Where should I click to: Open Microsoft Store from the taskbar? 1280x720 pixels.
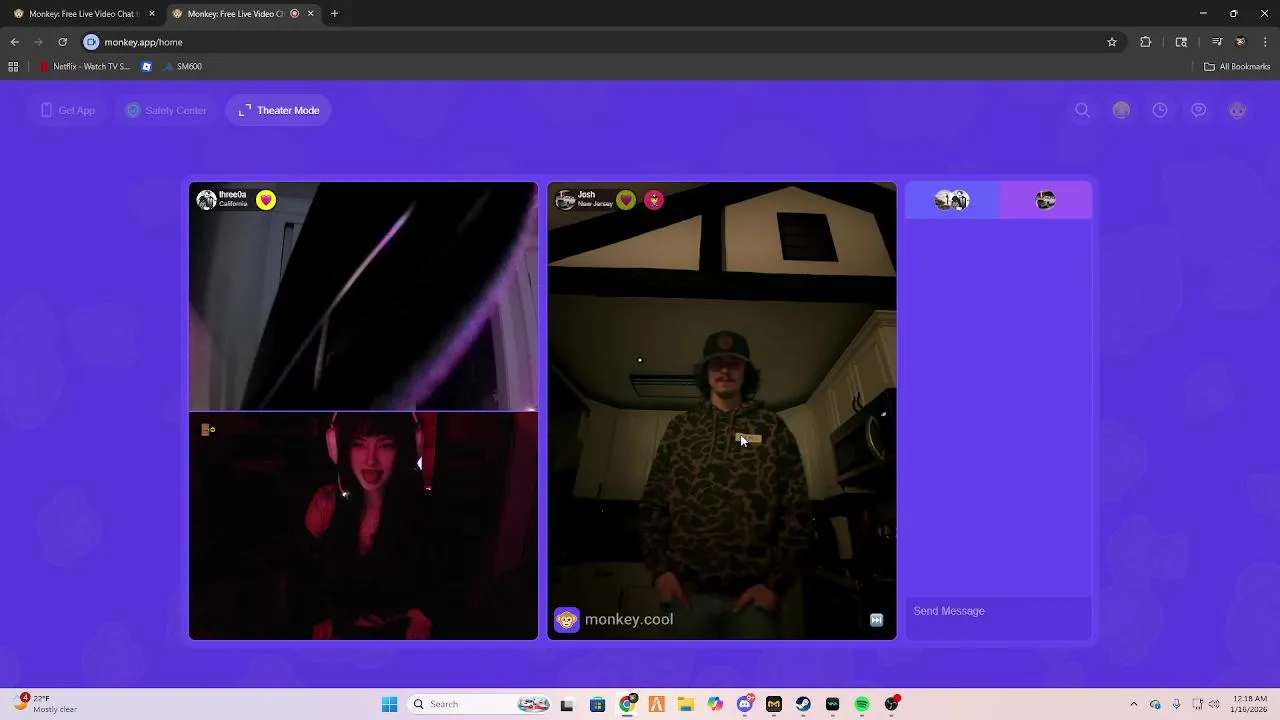click(x=597, y=704)
